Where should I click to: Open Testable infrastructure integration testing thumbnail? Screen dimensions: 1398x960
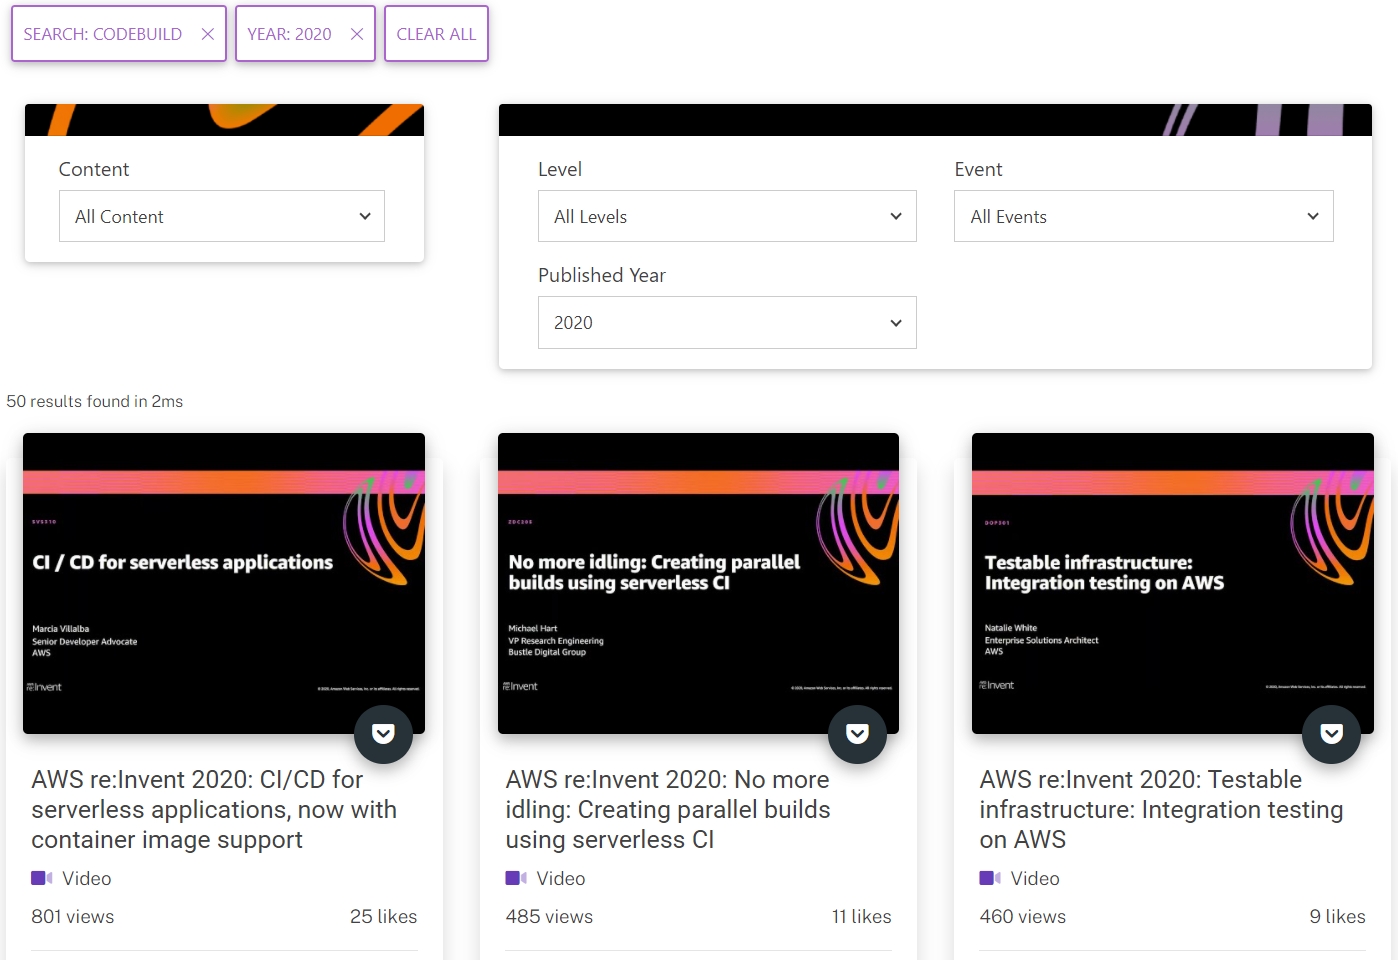tap(1173, 583)
